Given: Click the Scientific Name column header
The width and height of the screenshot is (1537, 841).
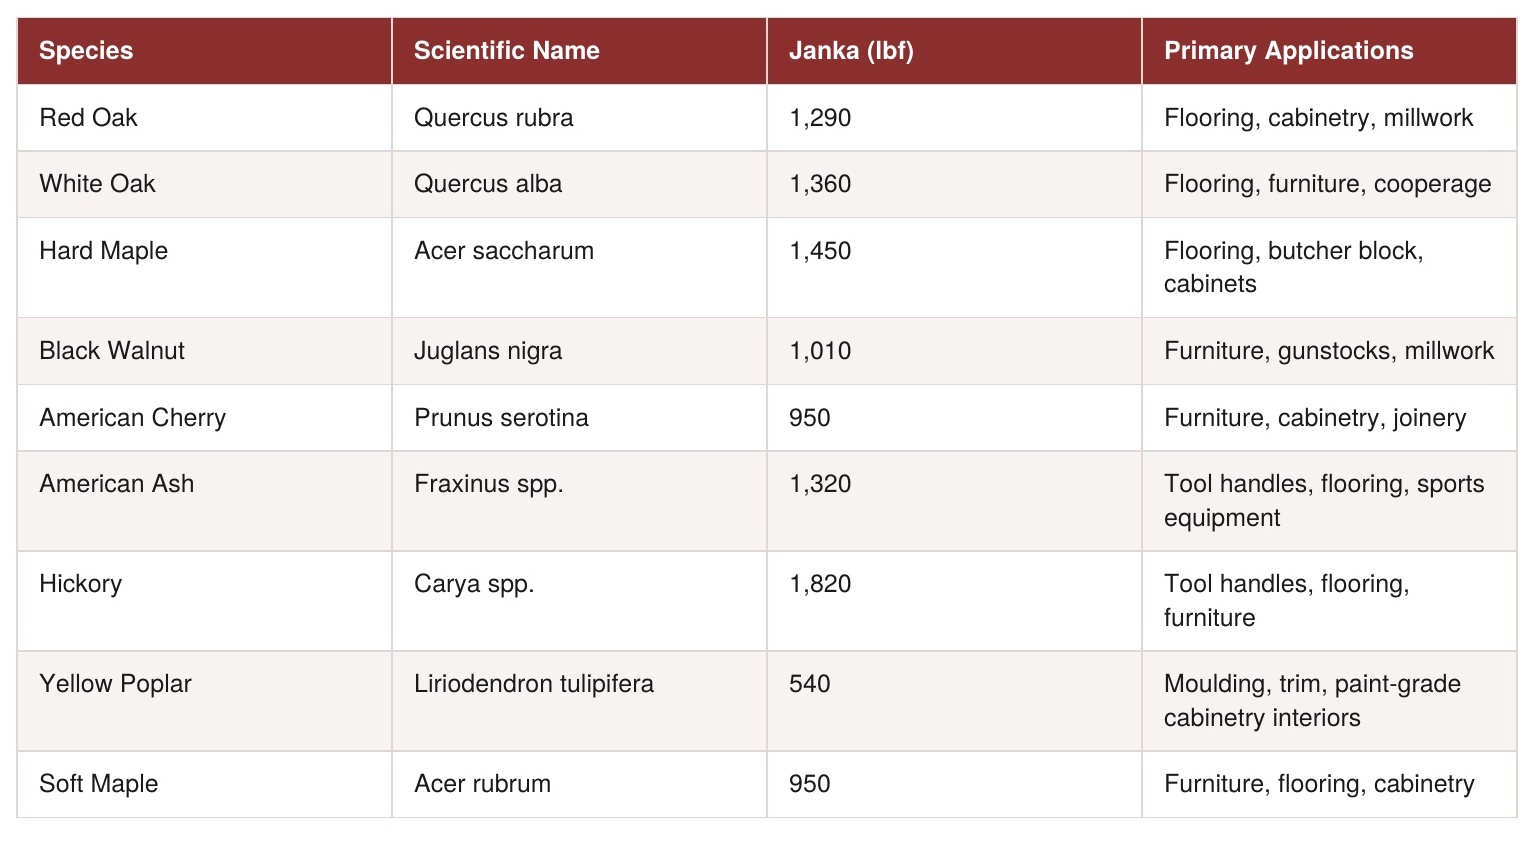Looking at the screenshot, I should [x=579, y=51].
